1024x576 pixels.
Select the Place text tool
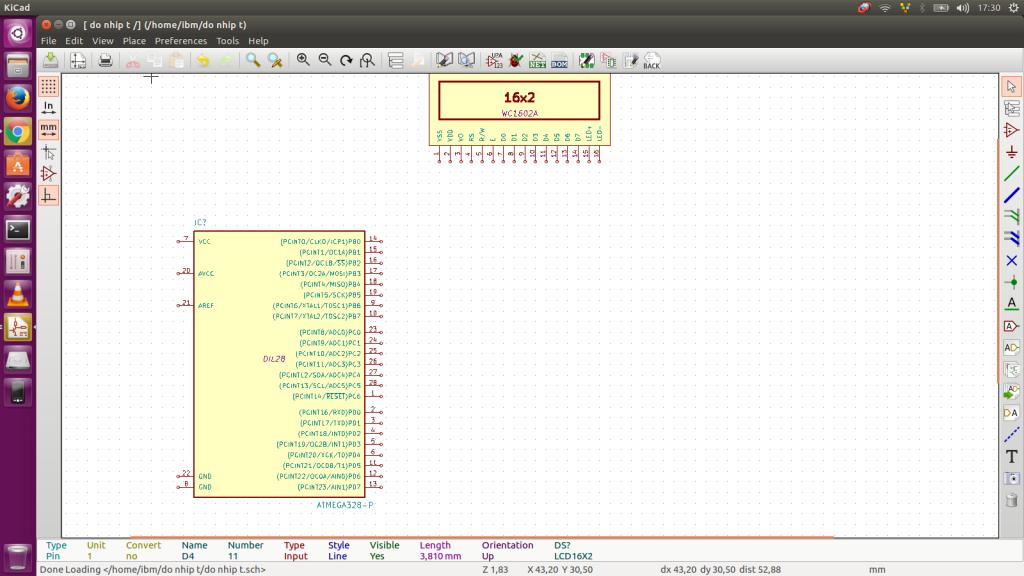[x=1011, y=456]
